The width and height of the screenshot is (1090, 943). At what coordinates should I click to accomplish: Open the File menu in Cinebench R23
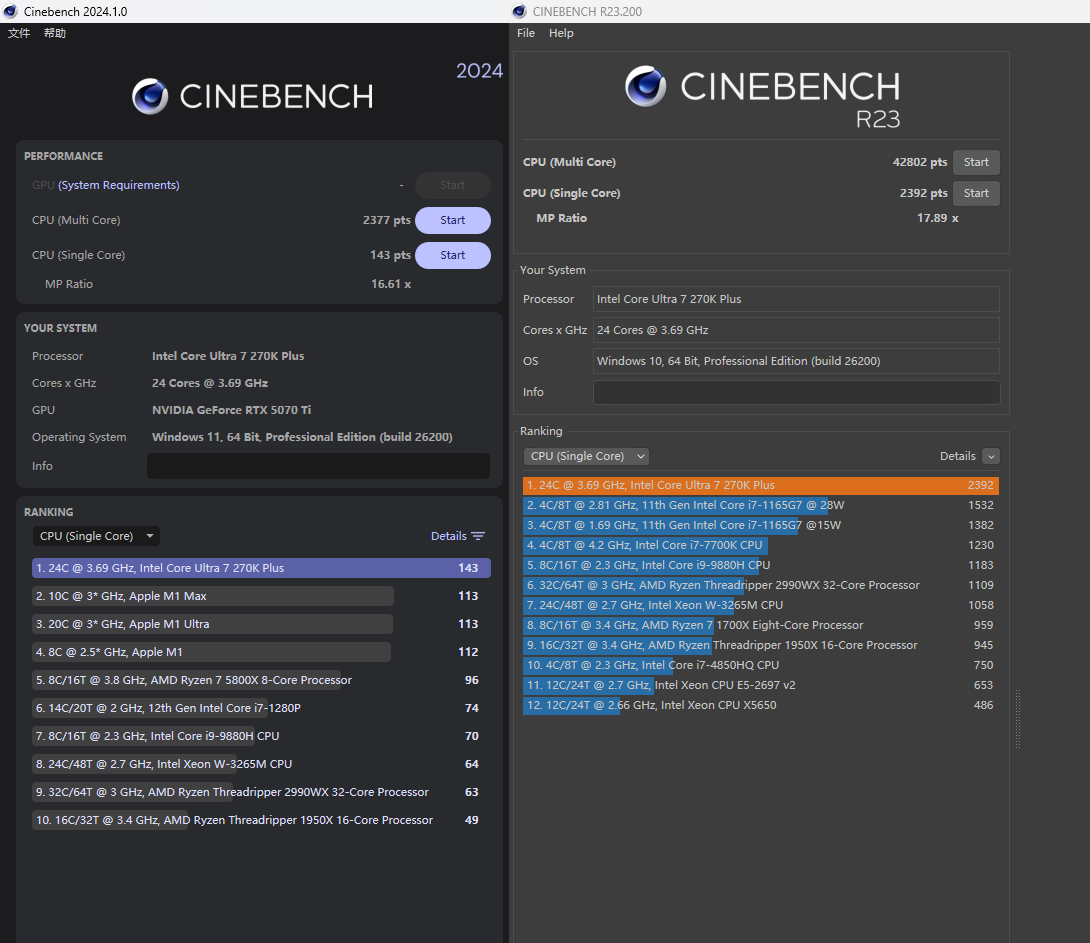point(526,33)
